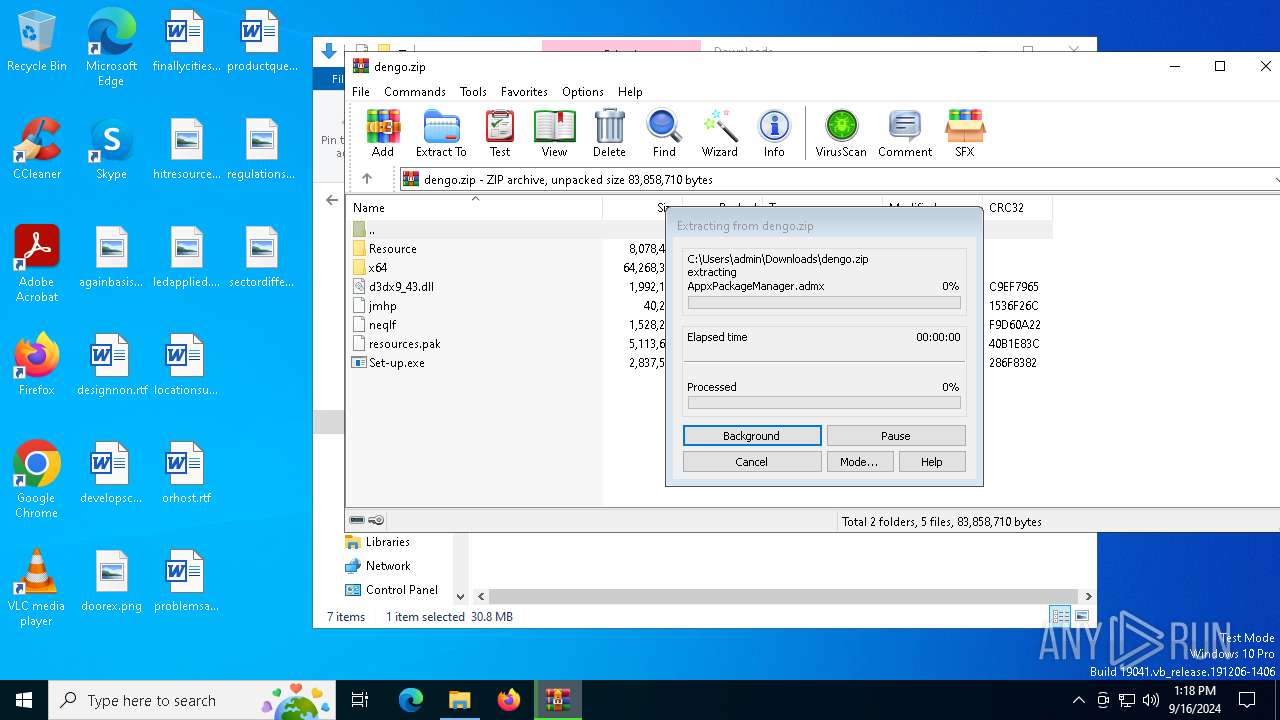
Task: Click the Info toolbar icon
Action: [x=774, y=134]
